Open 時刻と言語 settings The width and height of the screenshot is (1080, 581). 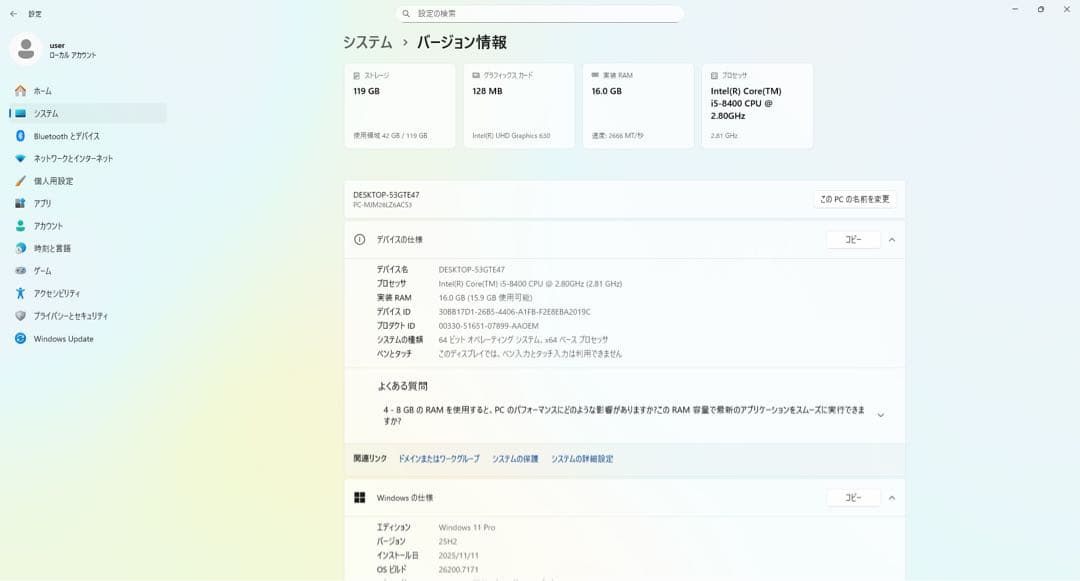(59, 248)
